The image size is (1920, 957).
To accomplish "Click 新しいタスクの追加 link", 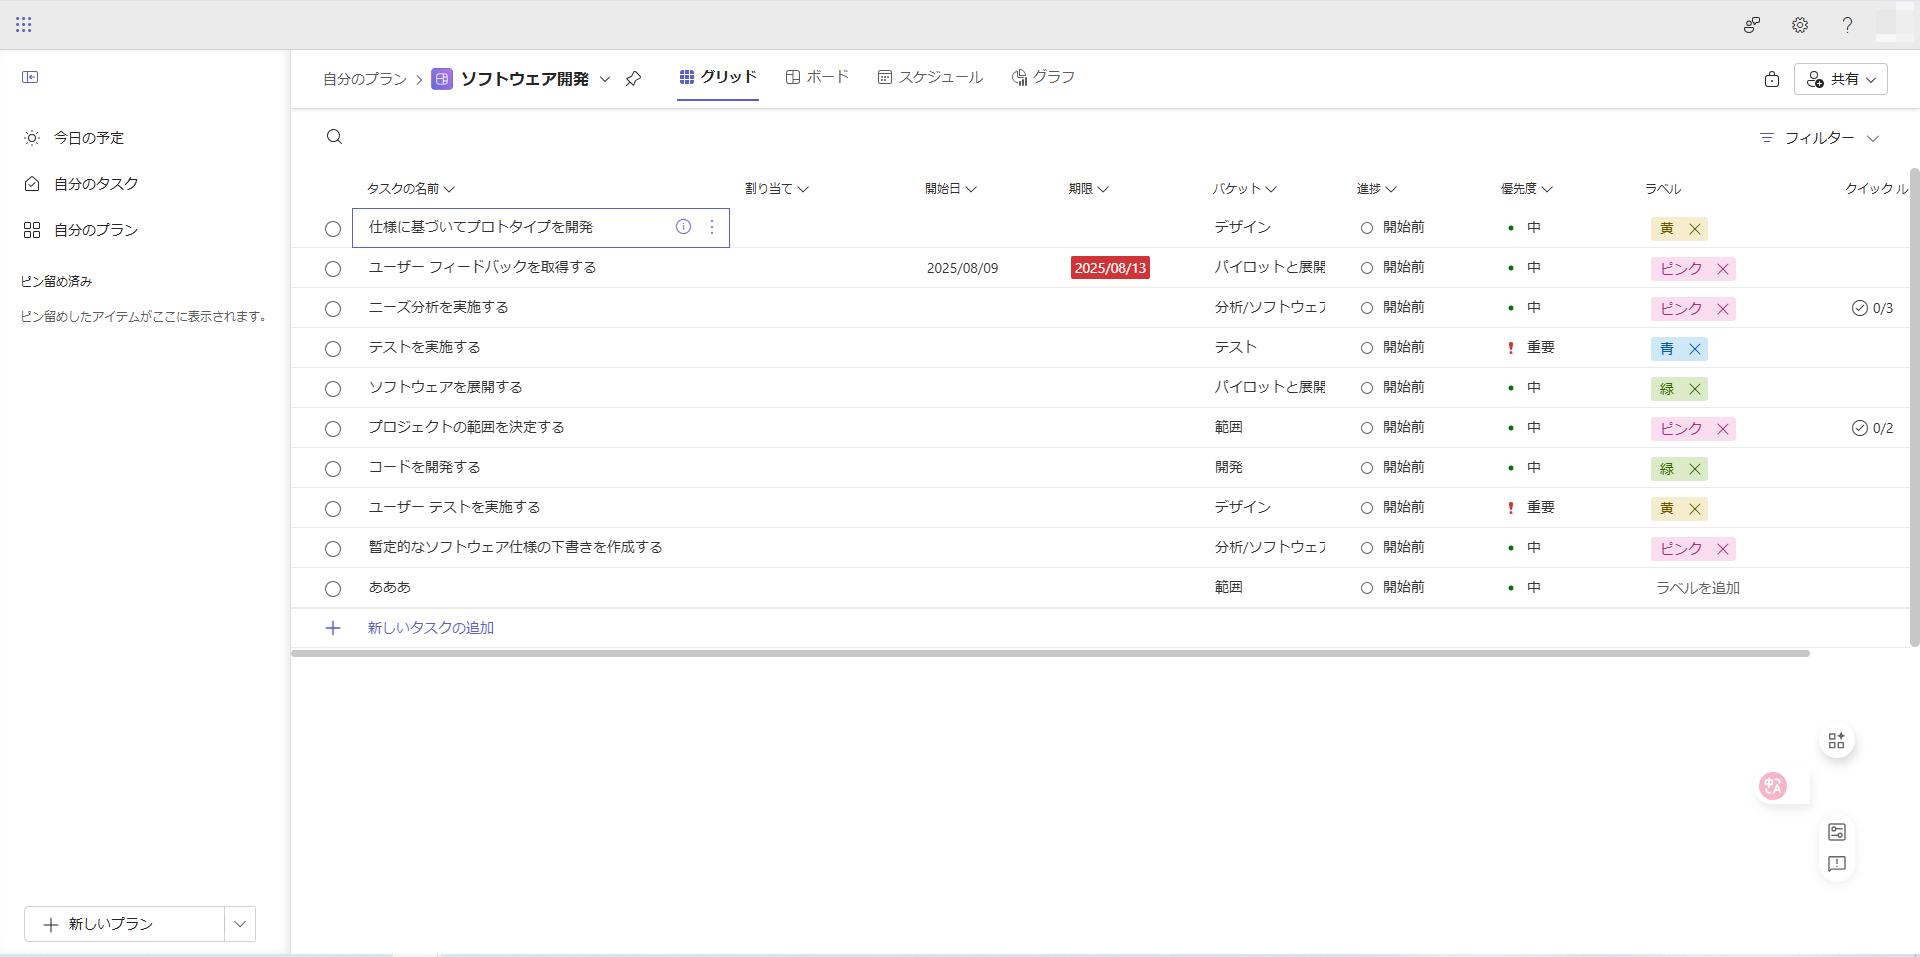I will coord(430,628).
